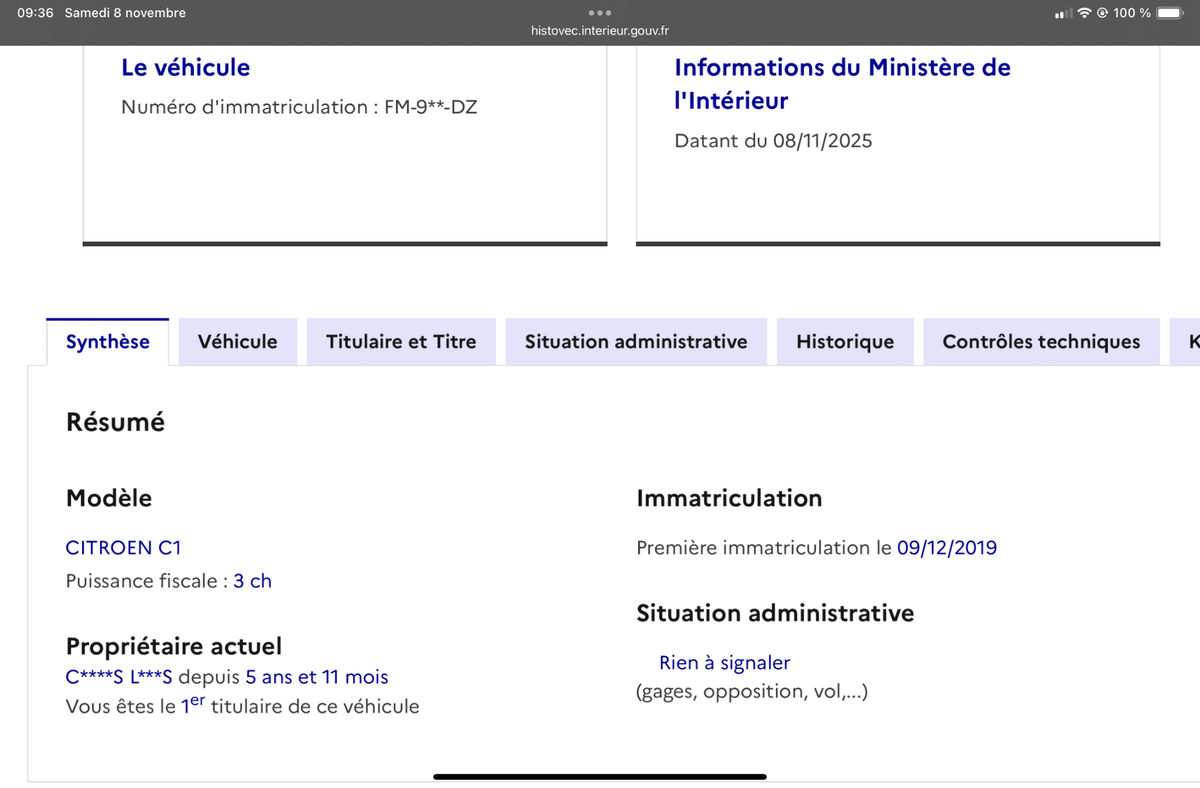This screenshot has width=1200, height=788.
Task: Click the 09/12/2019 first registration date
Action: [946, 547]
